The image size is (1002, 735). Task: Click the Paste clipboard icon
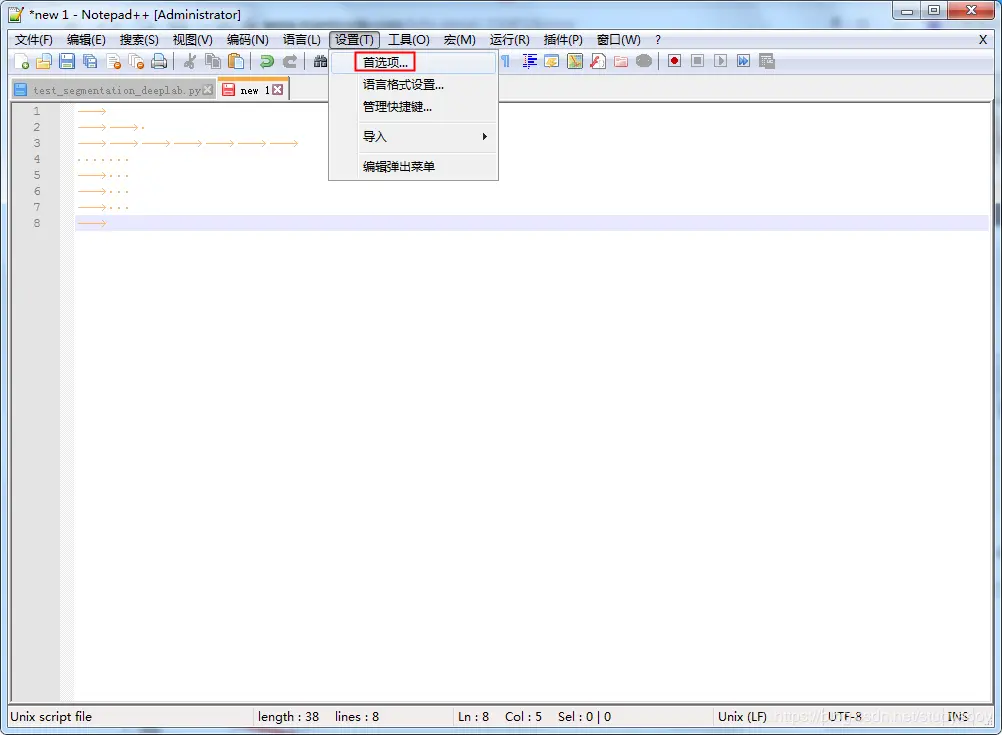point(236,61)
